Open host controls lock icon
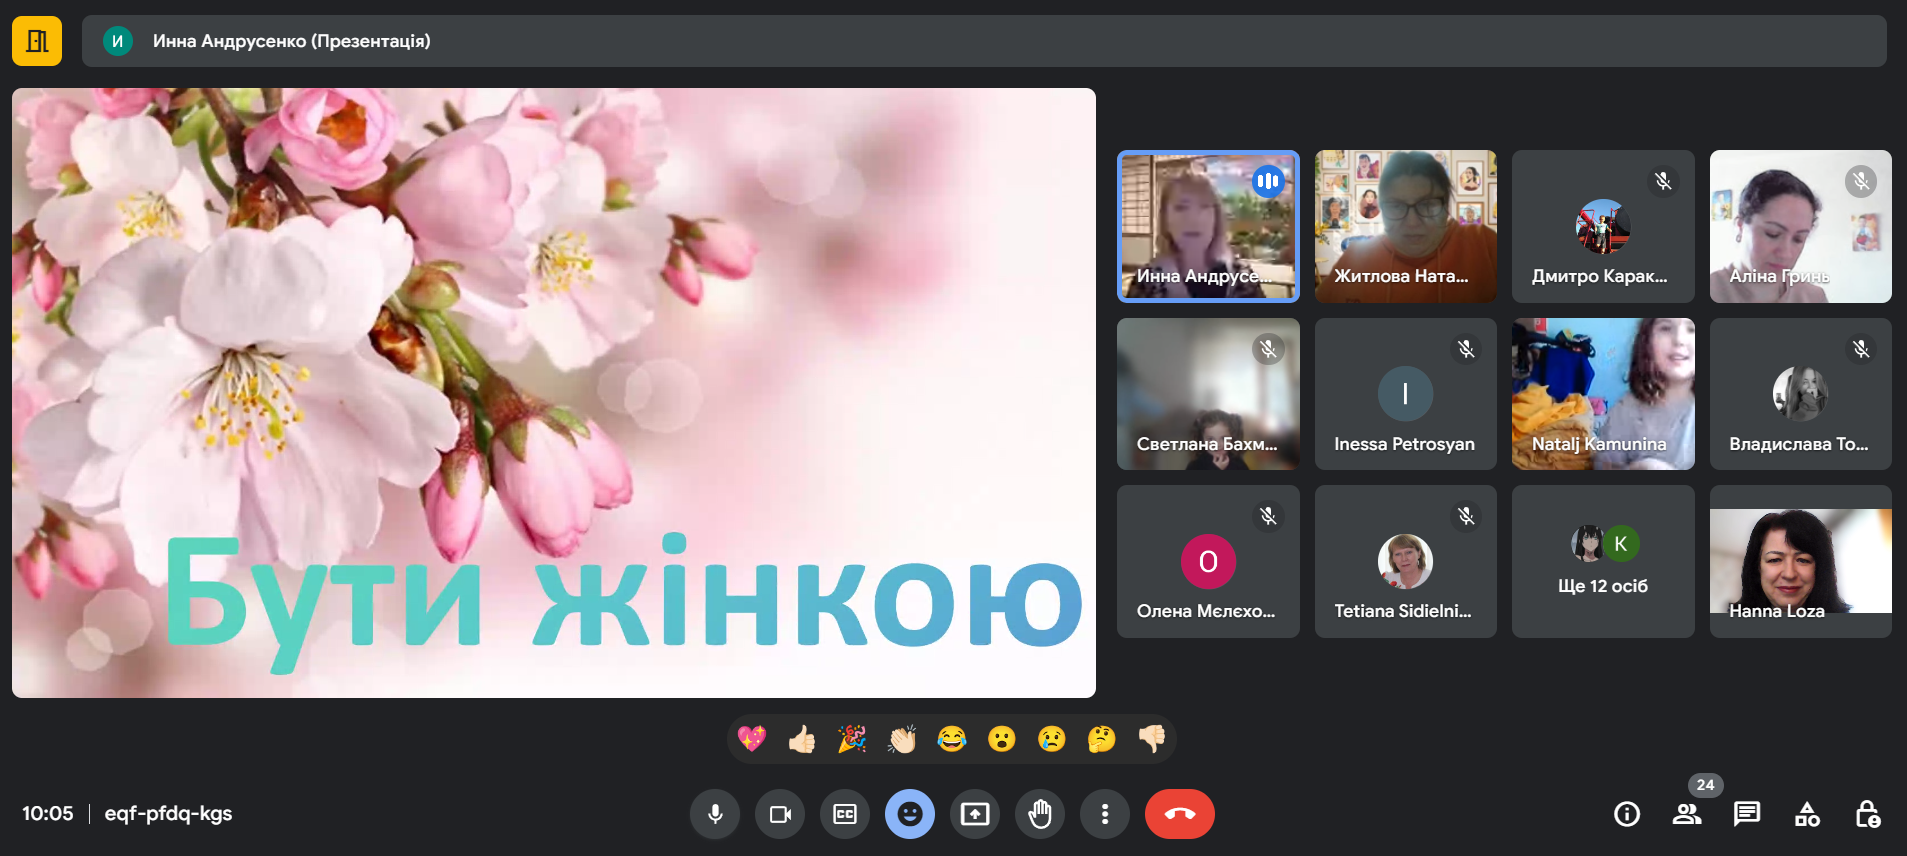This screenshot has height=856, width=1907. [1867, 814]
